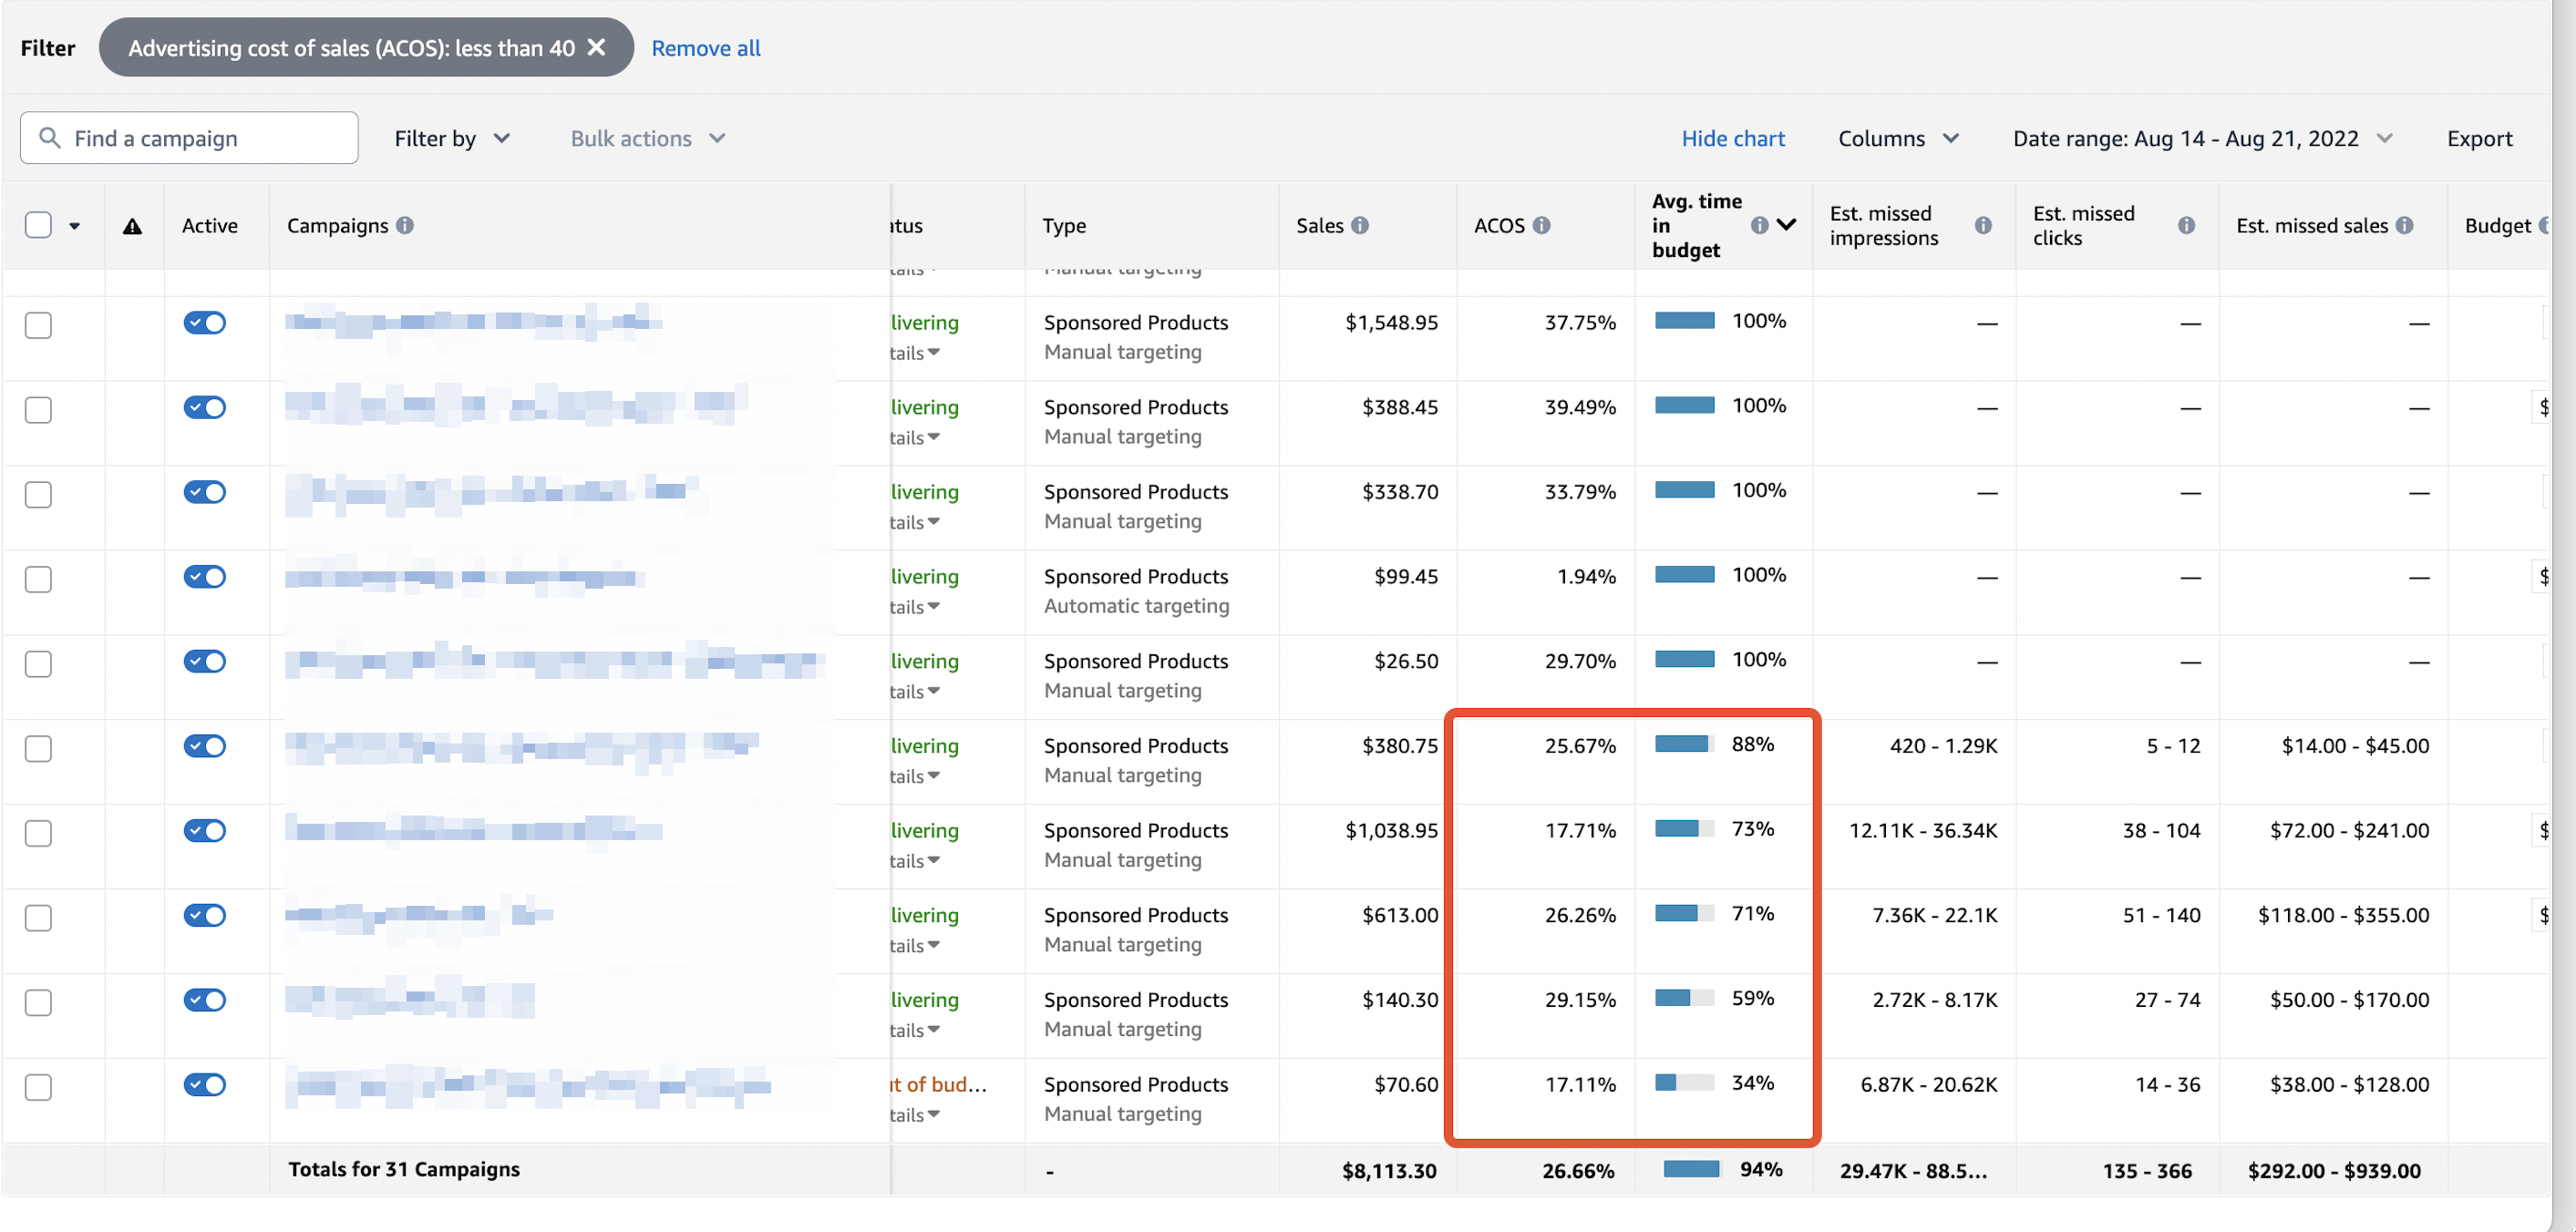2576x1232 pixels.
Task: Click the magnifier icon in campaign search
Action: (x=50, y=137)
